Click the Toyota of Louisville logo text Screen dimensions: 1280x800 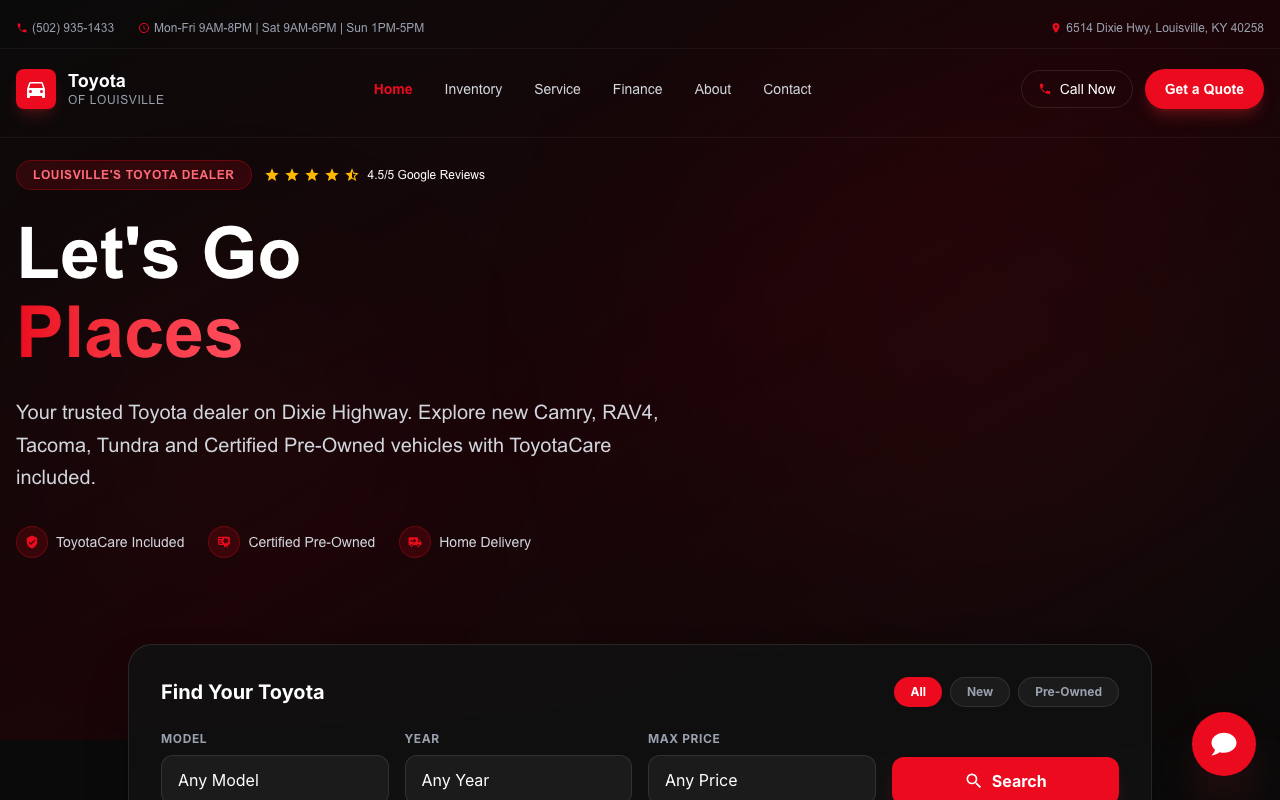click(116, 89)
